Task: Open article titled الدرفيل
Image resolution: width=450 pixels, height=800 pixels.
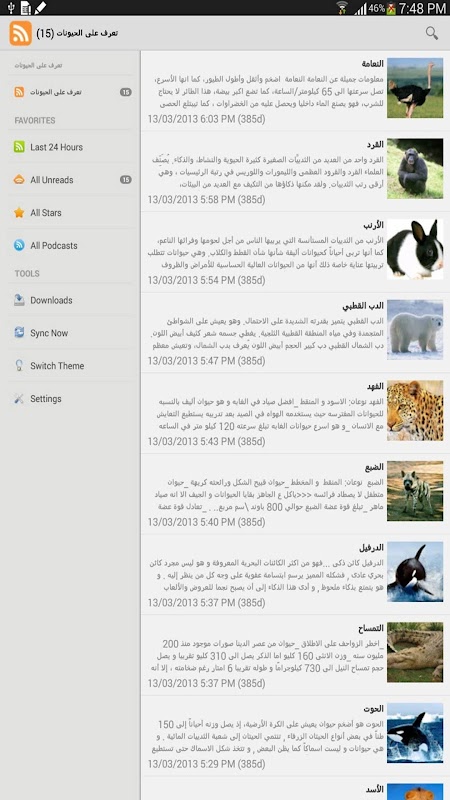Action: 371,547
